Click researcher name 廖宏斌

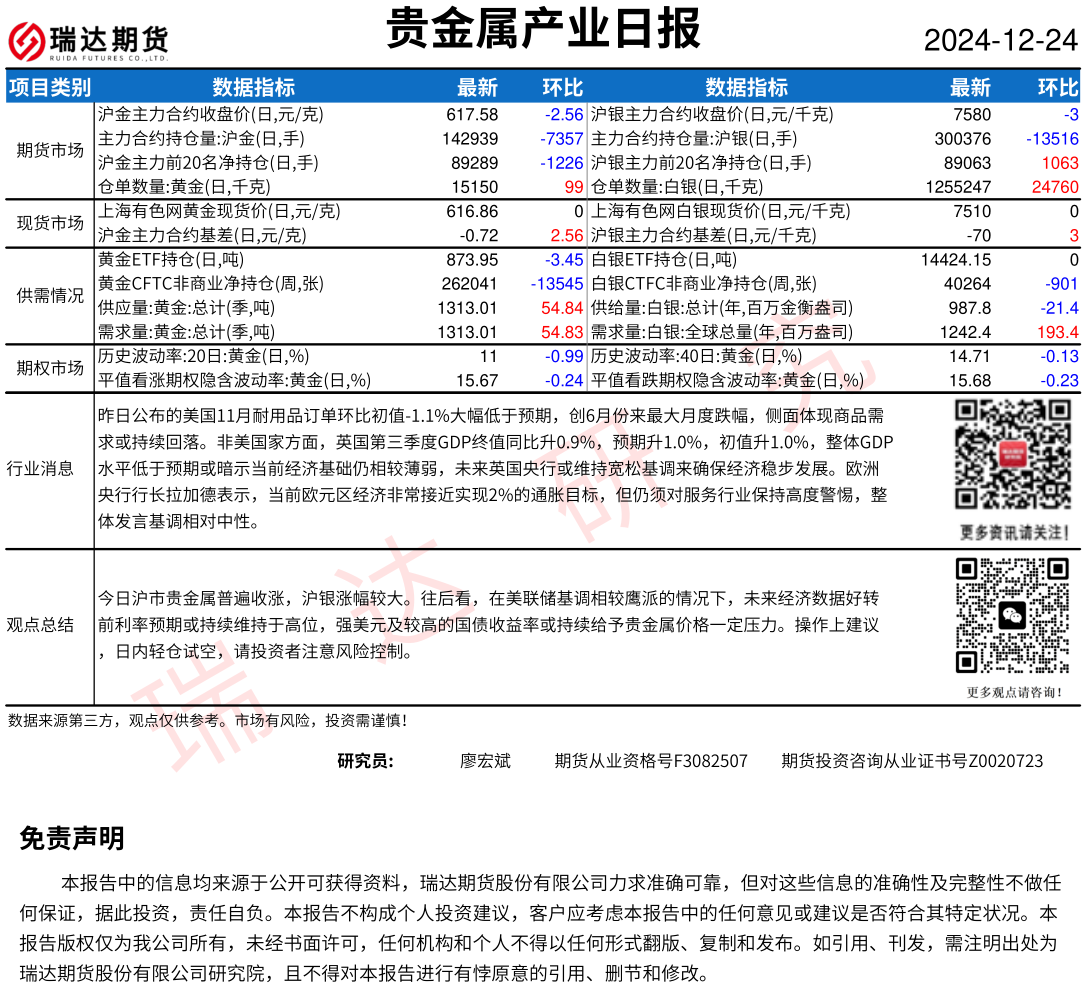(485, 761)
